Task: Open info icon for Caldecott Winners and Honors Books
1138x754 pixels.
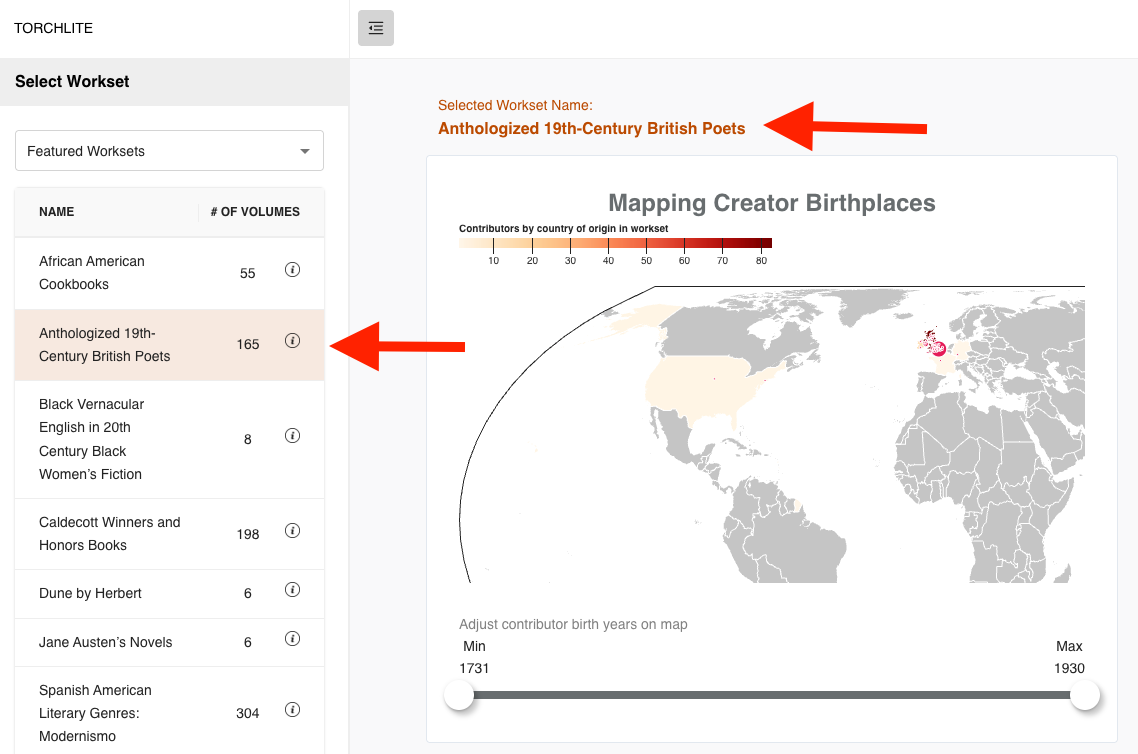Action: (292, 530)
